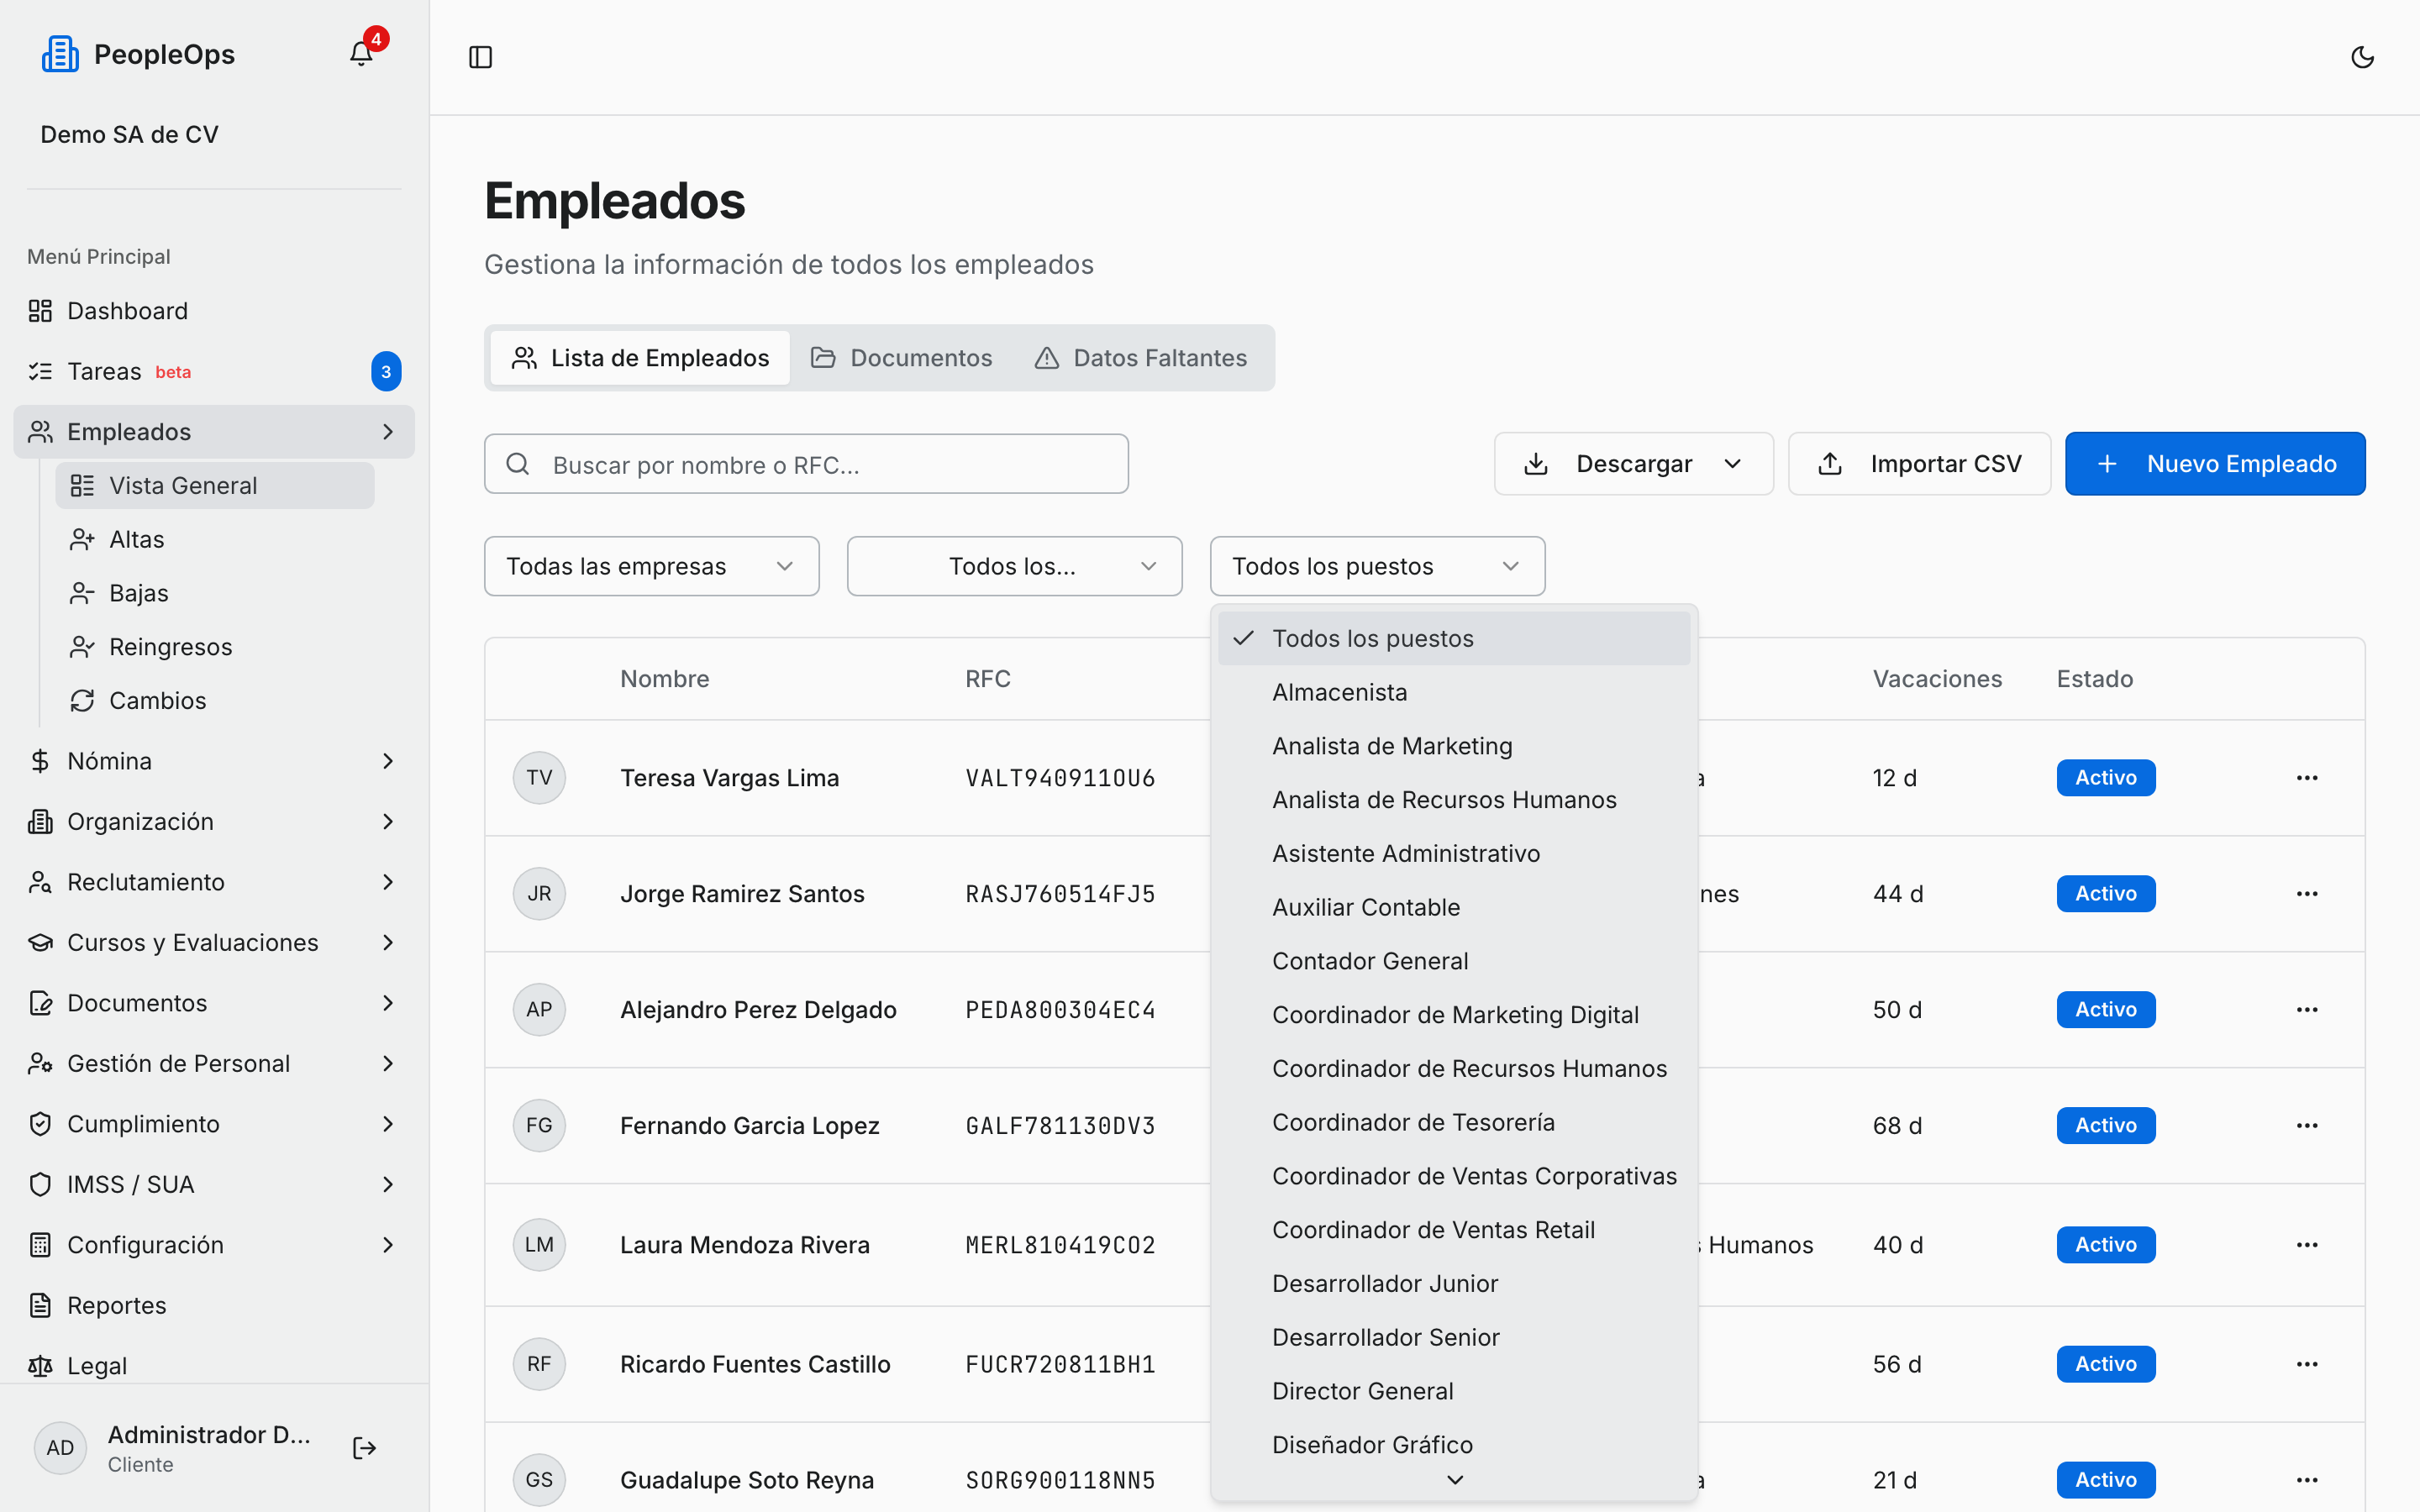Open actions menu for Teresa Vargas Lima

click(2307, 778)
